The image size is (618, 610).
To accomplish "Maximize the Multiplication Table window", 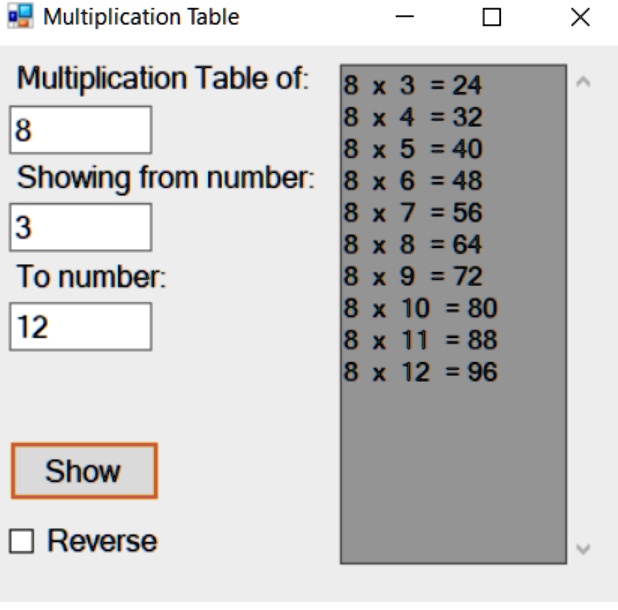I will (492, 17).
